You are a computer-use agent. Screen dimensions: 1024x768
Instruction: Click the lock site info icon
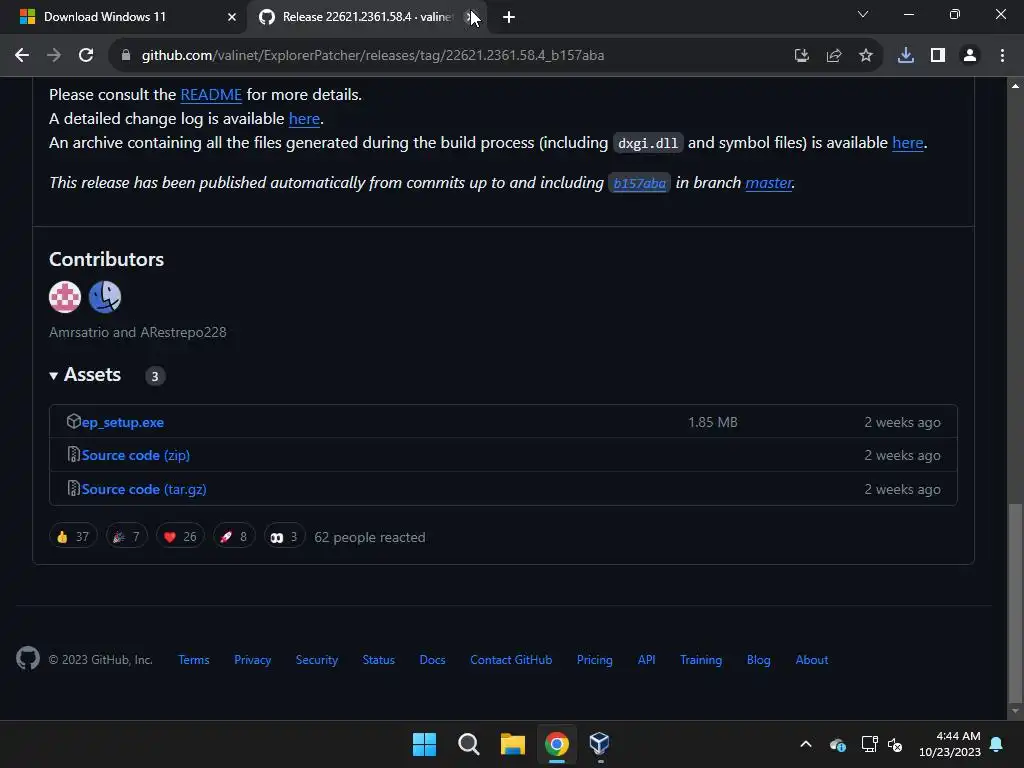pos(126,56)
